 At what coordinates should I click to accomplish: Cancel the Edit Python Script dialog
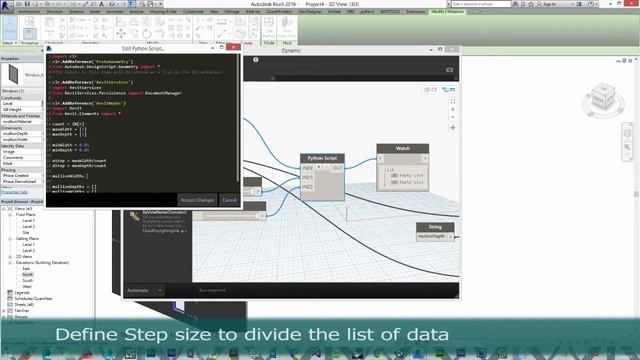(x=229, y=200)
